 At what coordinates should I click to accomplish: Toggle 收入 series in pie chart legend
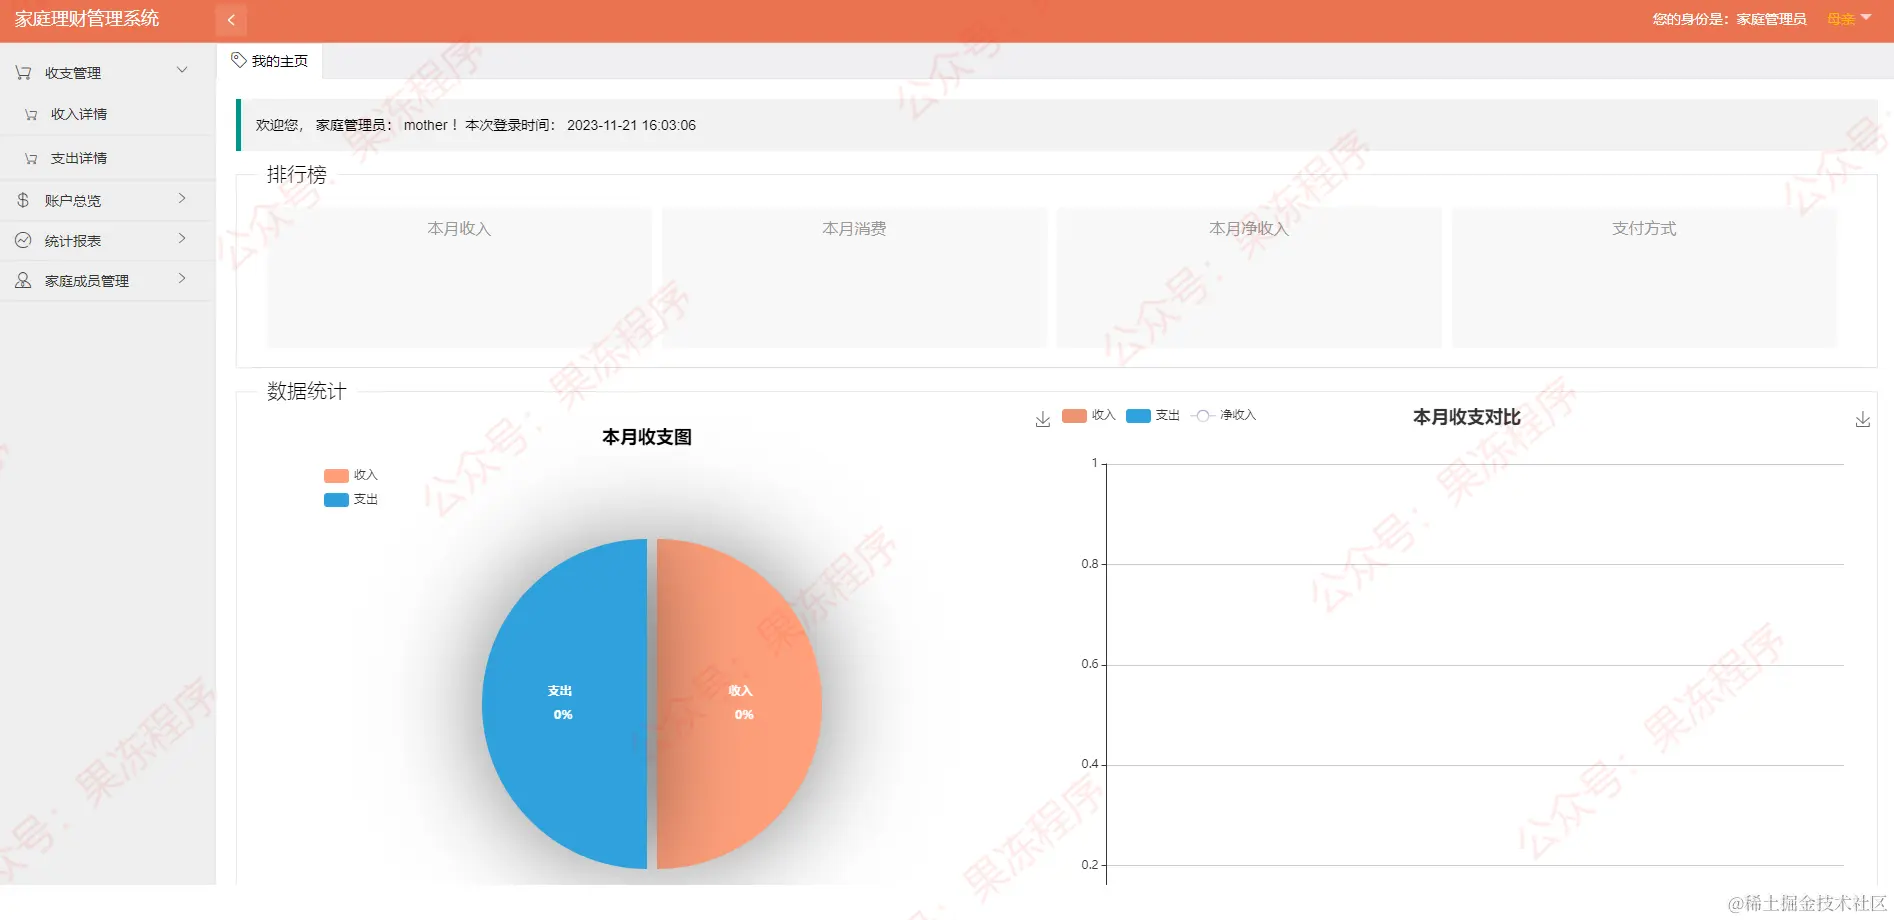click(x=351, y=475)
